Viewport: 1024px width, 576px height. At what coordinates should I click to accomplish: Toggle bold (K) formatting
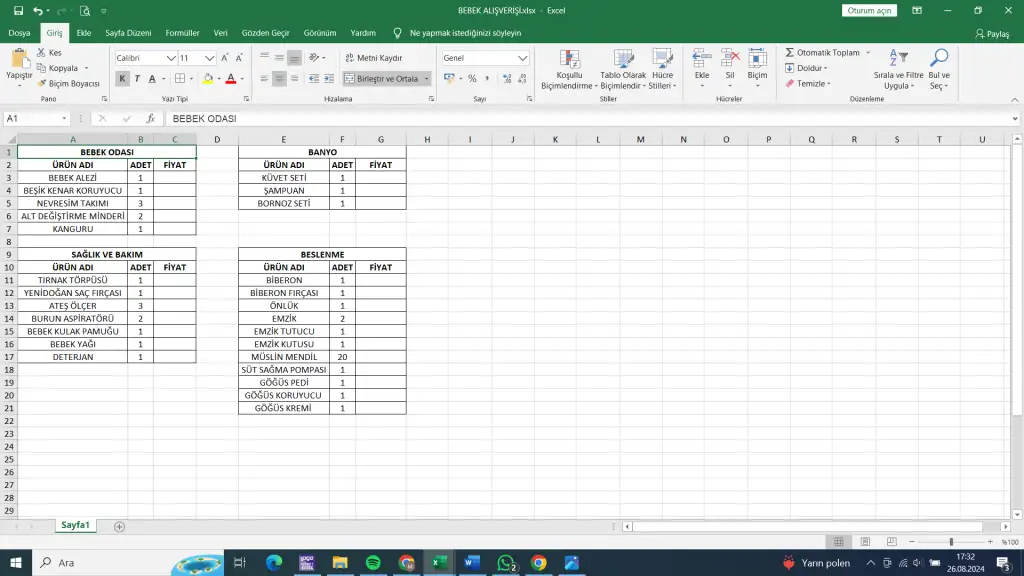coord(123,79)
